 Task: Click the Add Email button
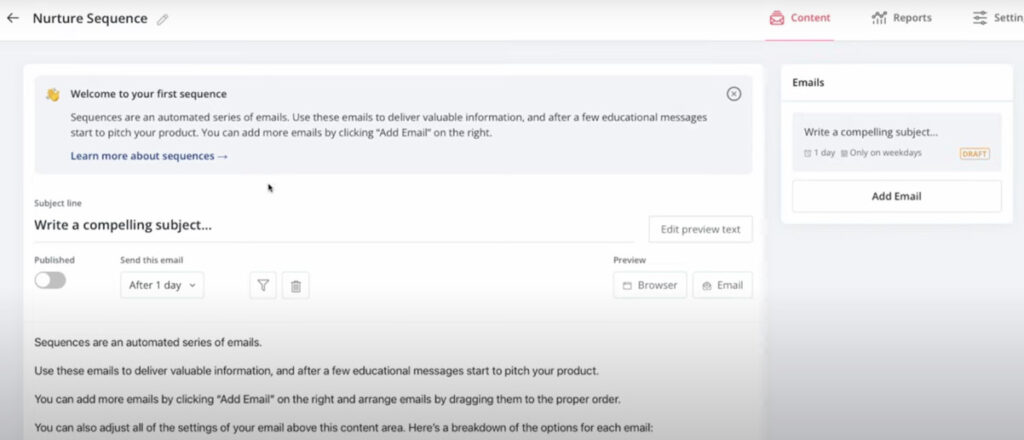897,196
